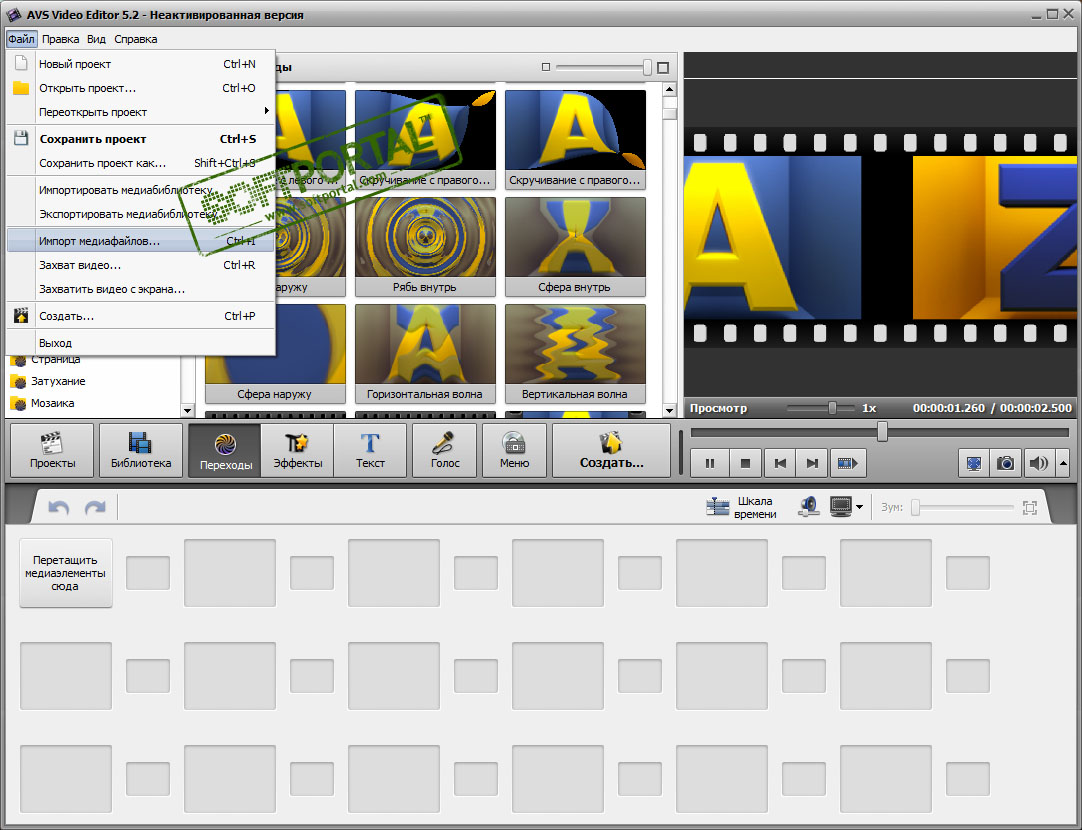1082x830 pixels.
Task: Select the Вертикальная волна transition thumbnail
Action: pos(575,353)
